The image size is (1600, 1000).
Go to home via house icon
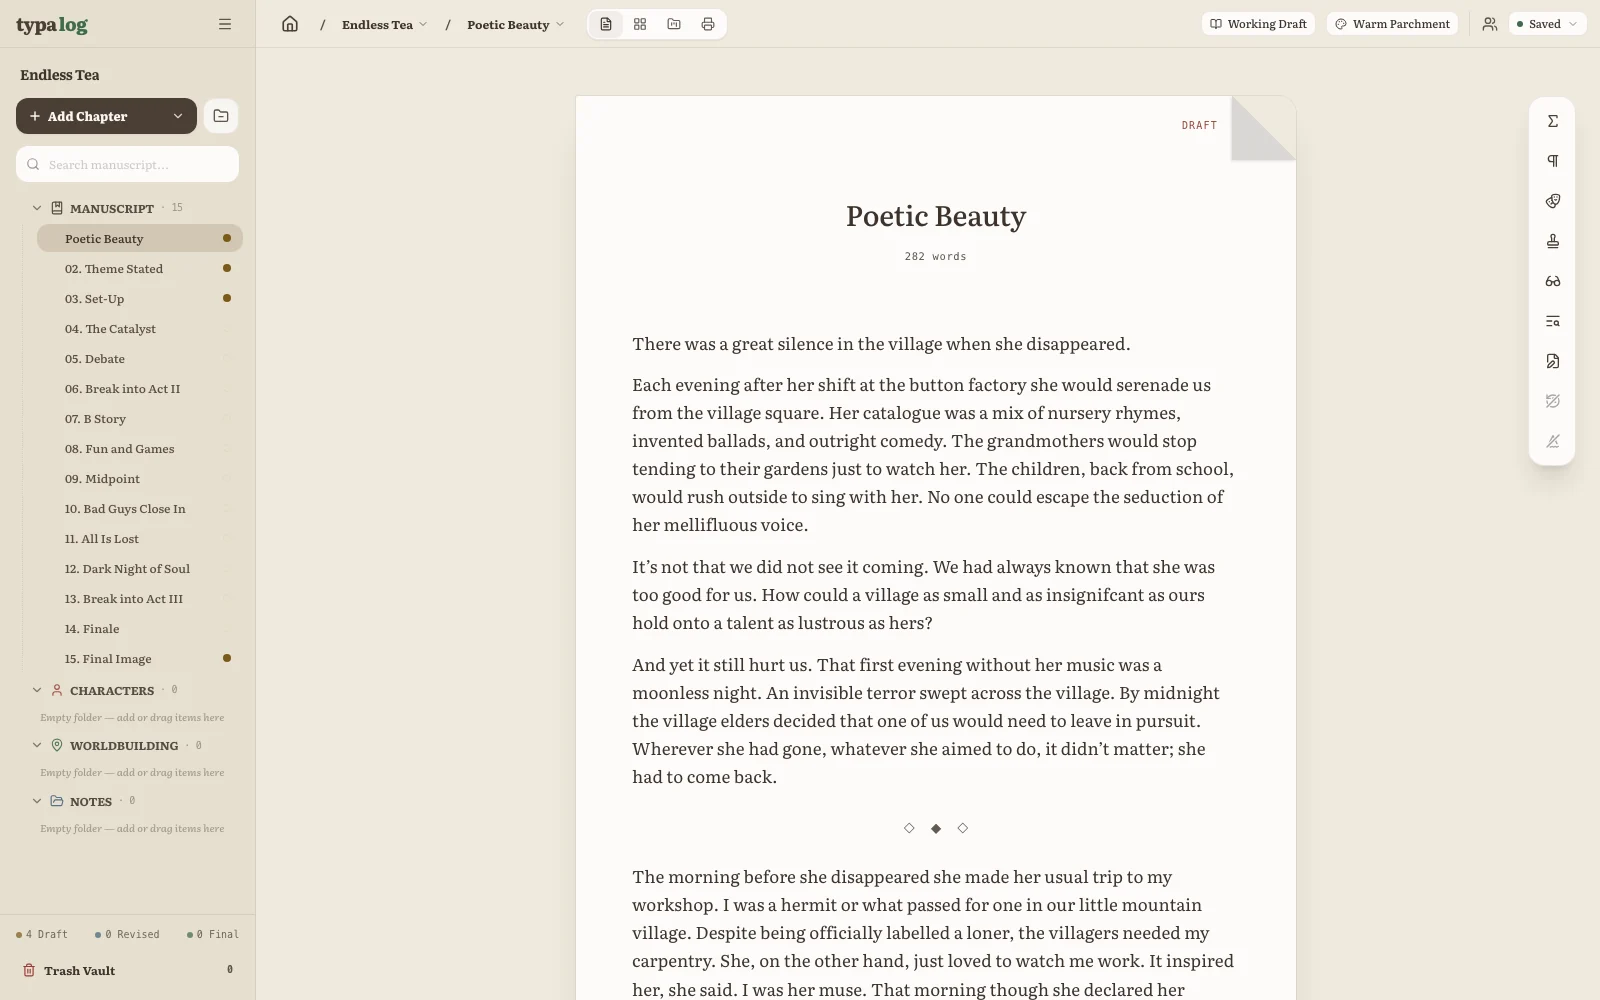coord(290,24)
